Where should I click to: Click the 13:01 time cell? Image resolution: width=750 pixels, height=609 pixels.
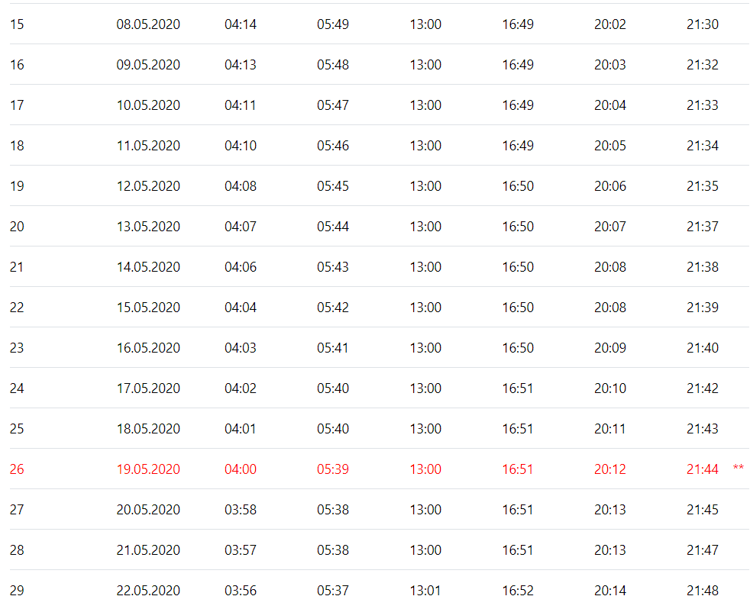tap(425, 590)
